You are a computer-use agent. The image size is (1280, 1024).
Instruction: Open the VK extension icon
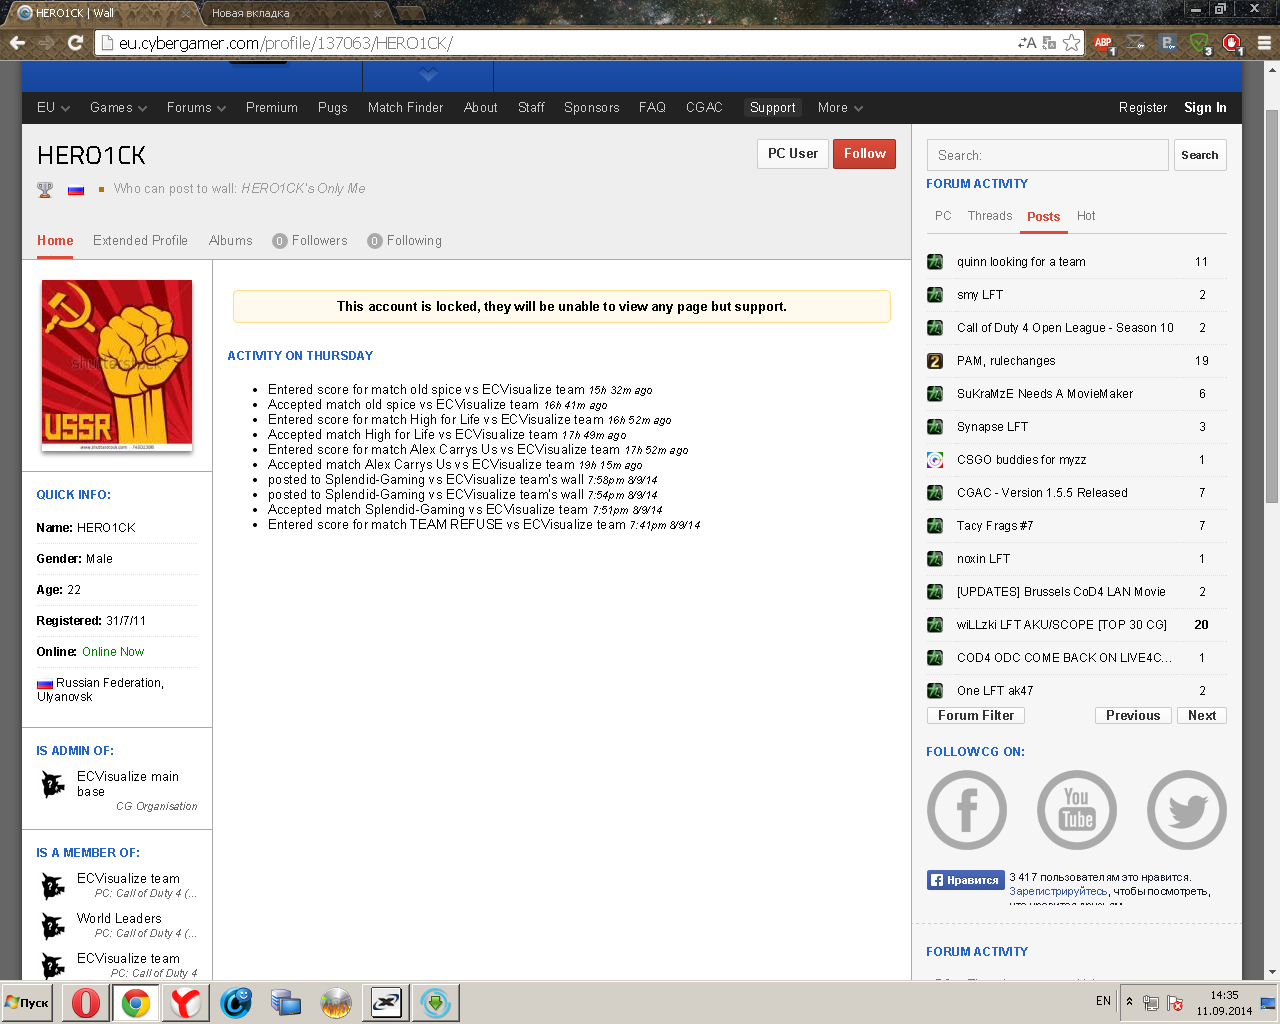point(1167,43)
